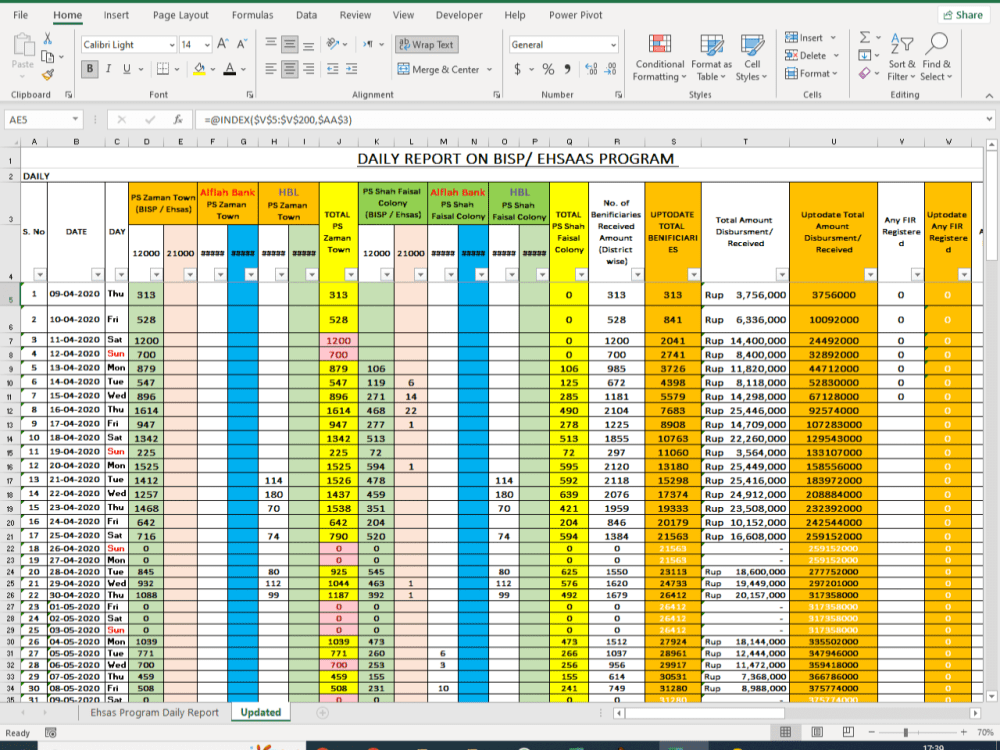Switch to Insert ribbon tab
This screenshot has height=750, width=1000.
click(x=116, y=15)
